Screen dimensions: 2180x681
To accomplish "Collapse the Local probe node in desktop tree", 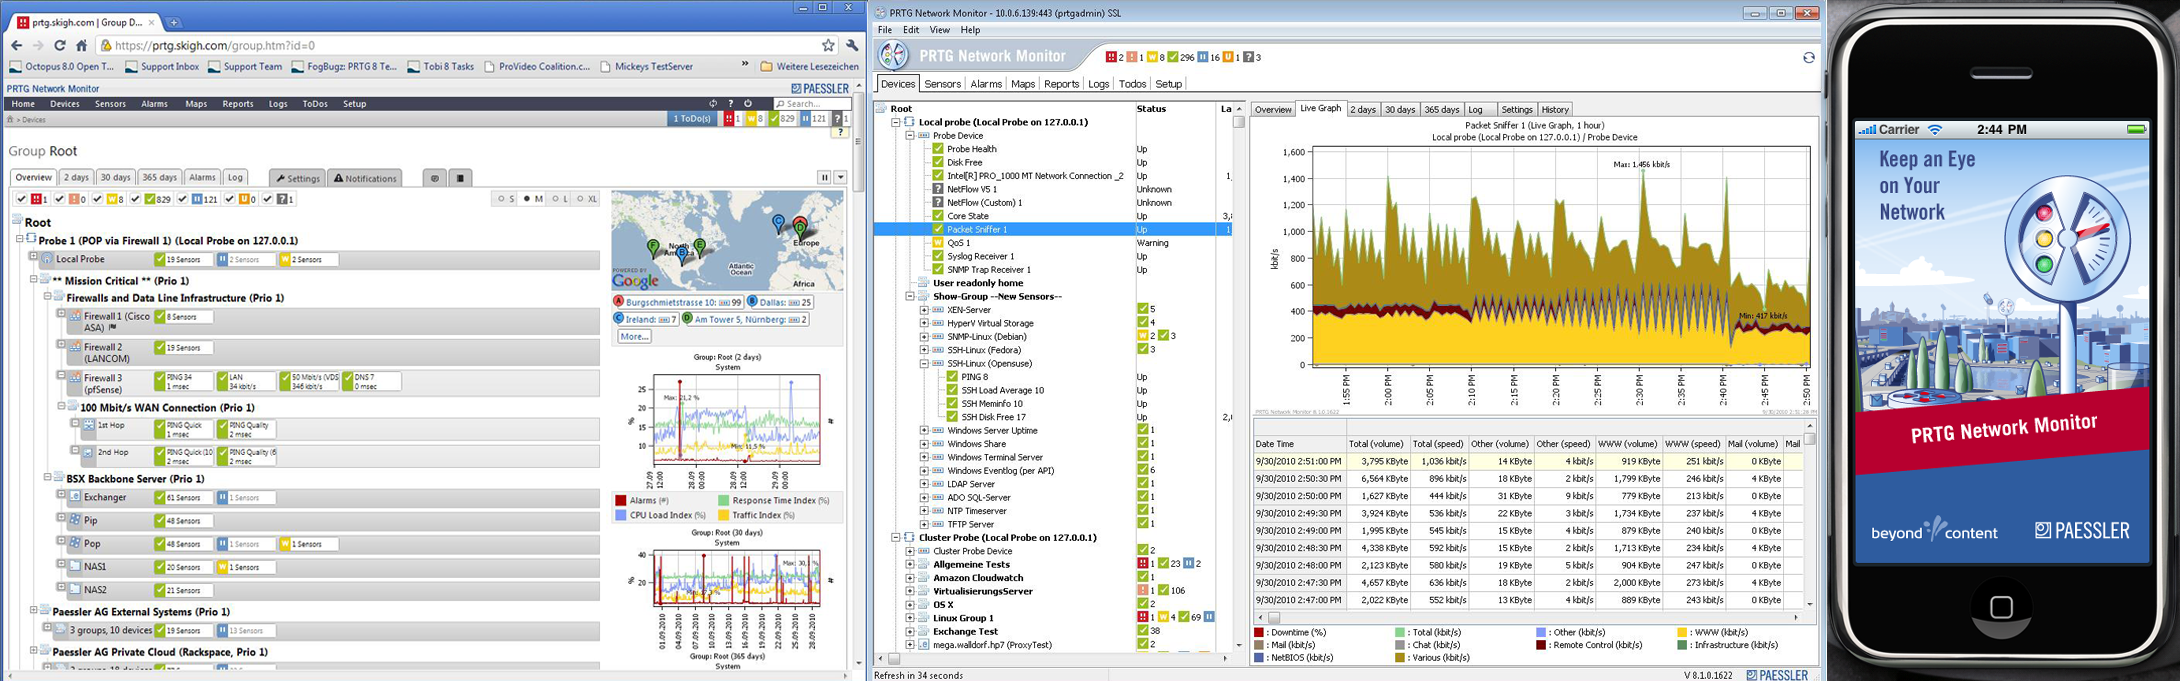I will click(896, 122).
